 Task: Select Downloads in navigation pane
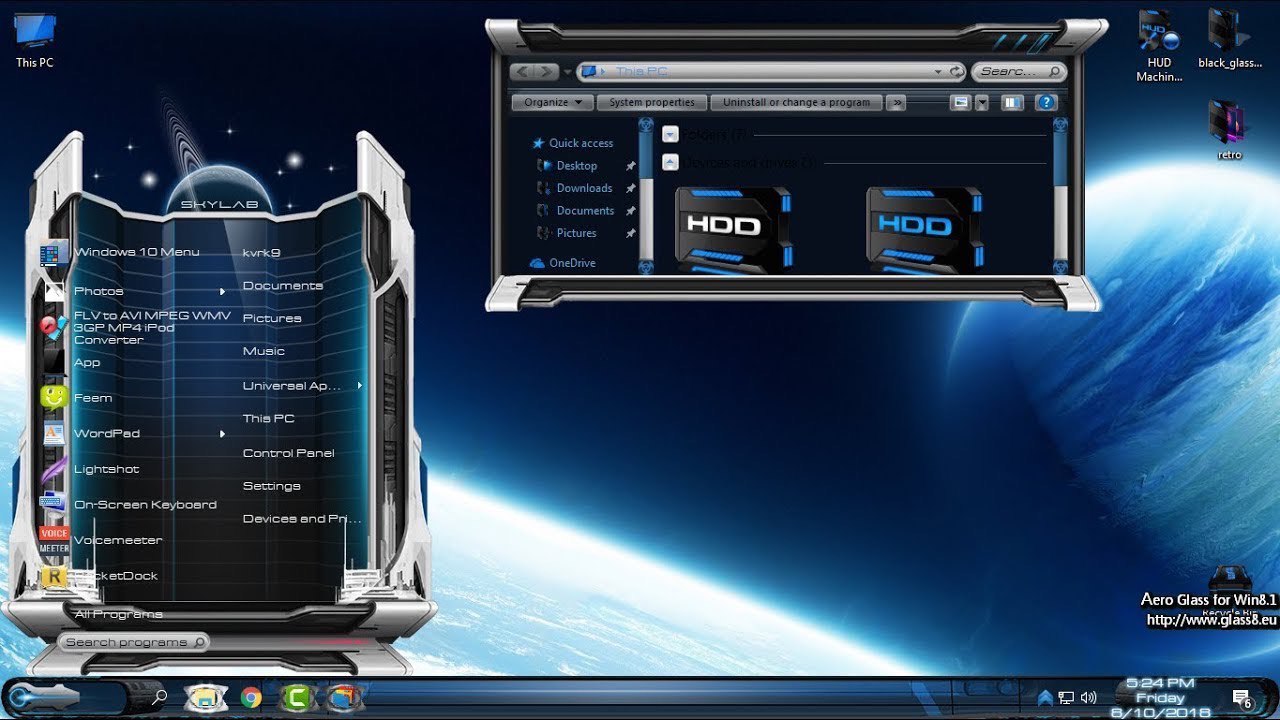click(x=584, y=188)
